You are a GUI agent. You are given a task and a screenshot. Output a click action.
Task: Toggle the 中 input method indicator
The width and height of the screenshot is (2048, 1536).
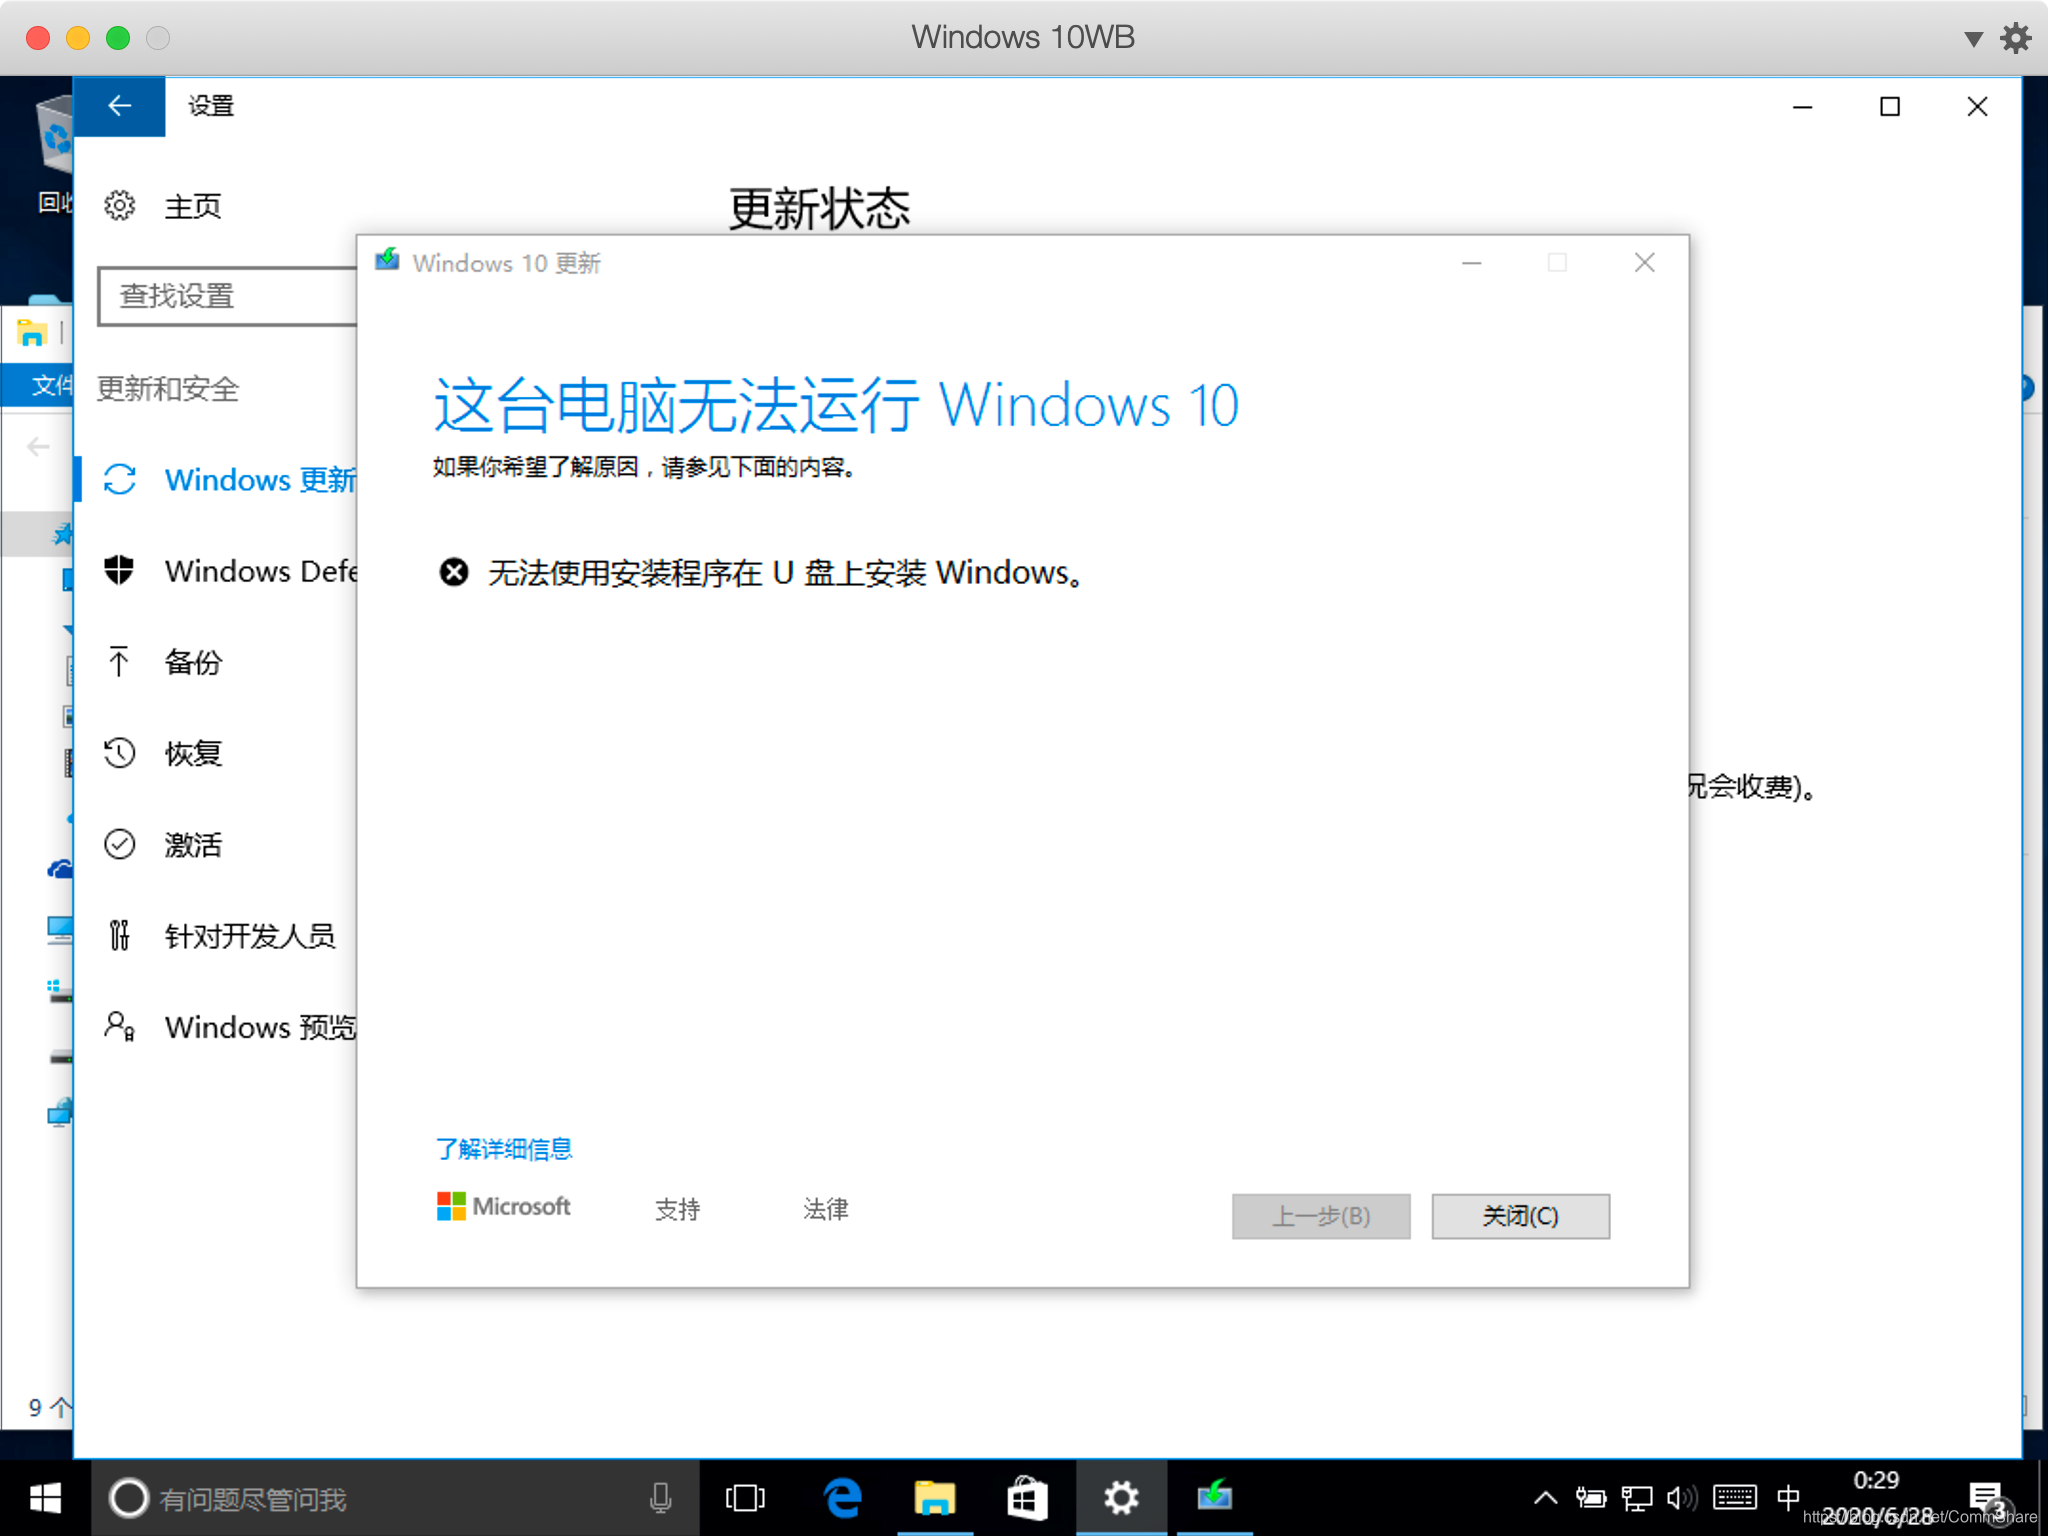pos(1788,1498)
